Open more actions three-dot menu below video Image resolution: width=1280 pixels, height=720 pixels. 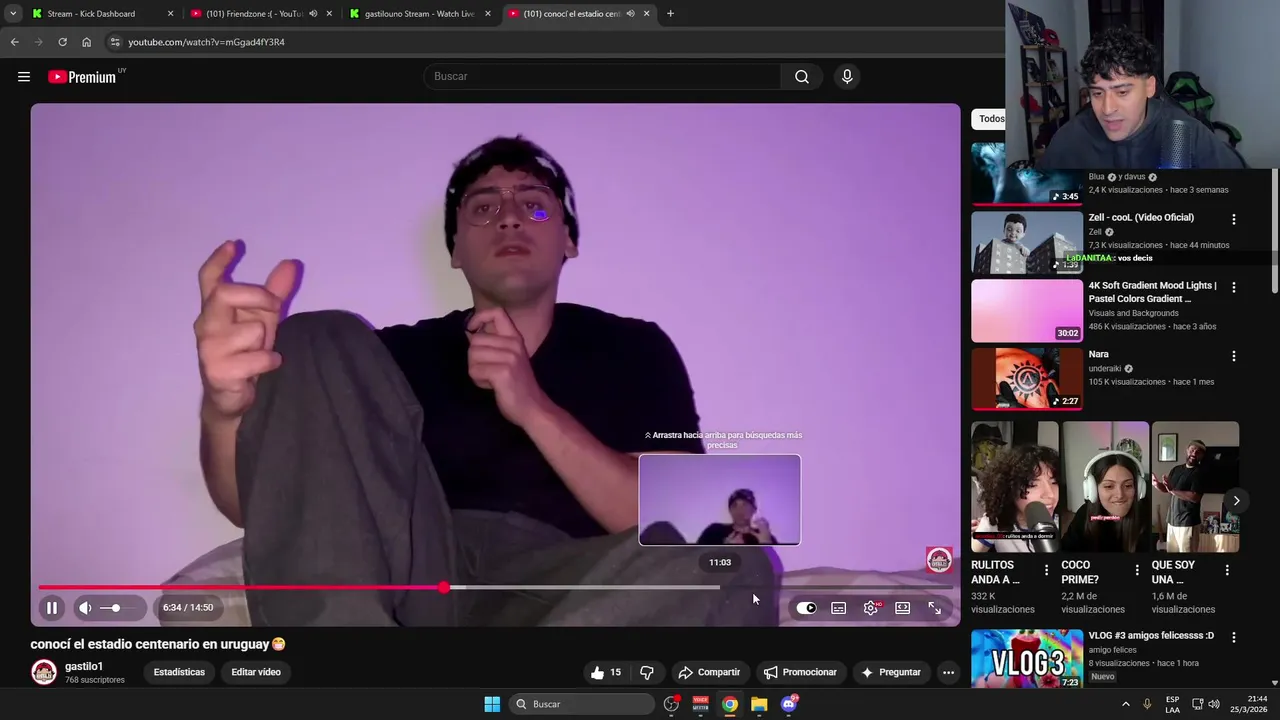coord(948,672)
